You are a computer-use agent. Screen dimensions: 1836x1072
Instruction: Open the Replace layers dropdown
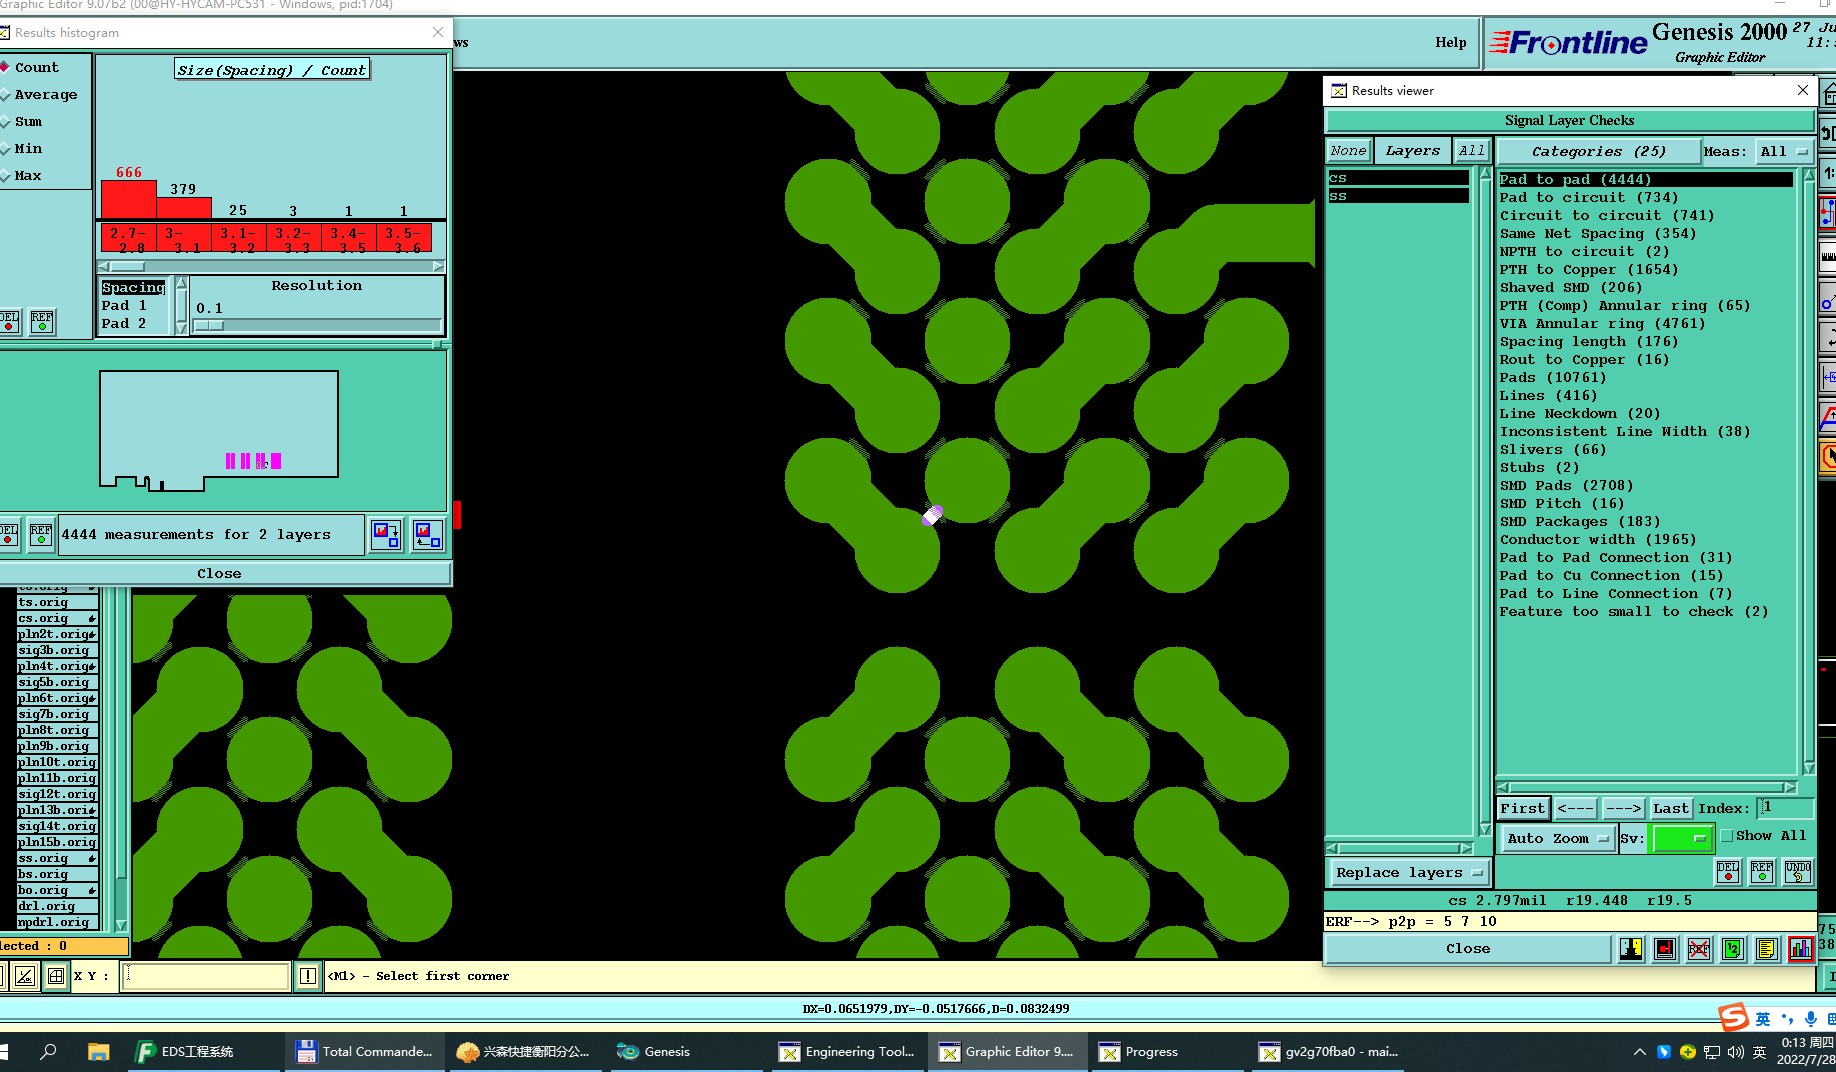(1408, 872)
